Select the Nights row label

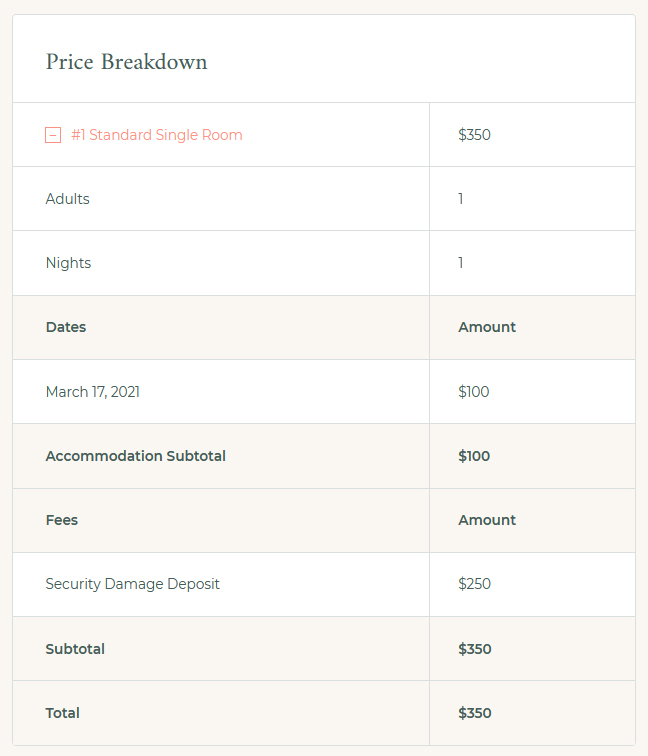coord(68,263)
